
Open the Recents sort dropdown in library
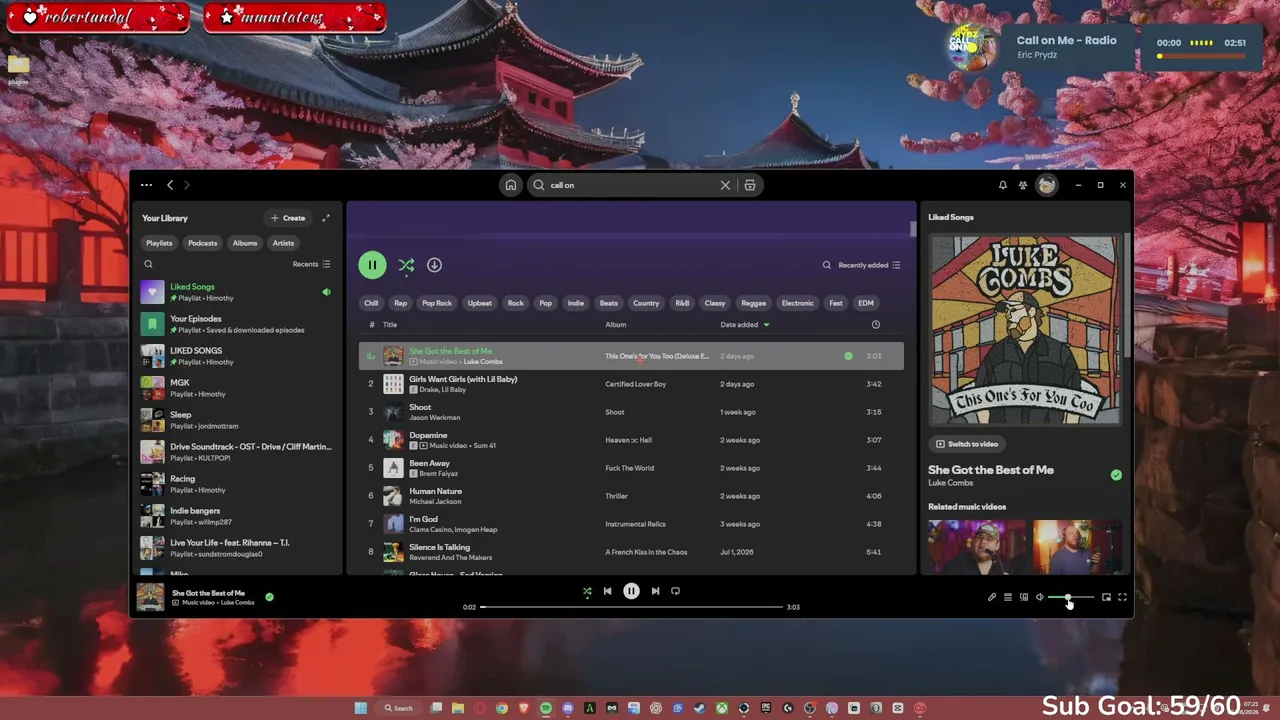pyautogui.click(x=311, y=264)
